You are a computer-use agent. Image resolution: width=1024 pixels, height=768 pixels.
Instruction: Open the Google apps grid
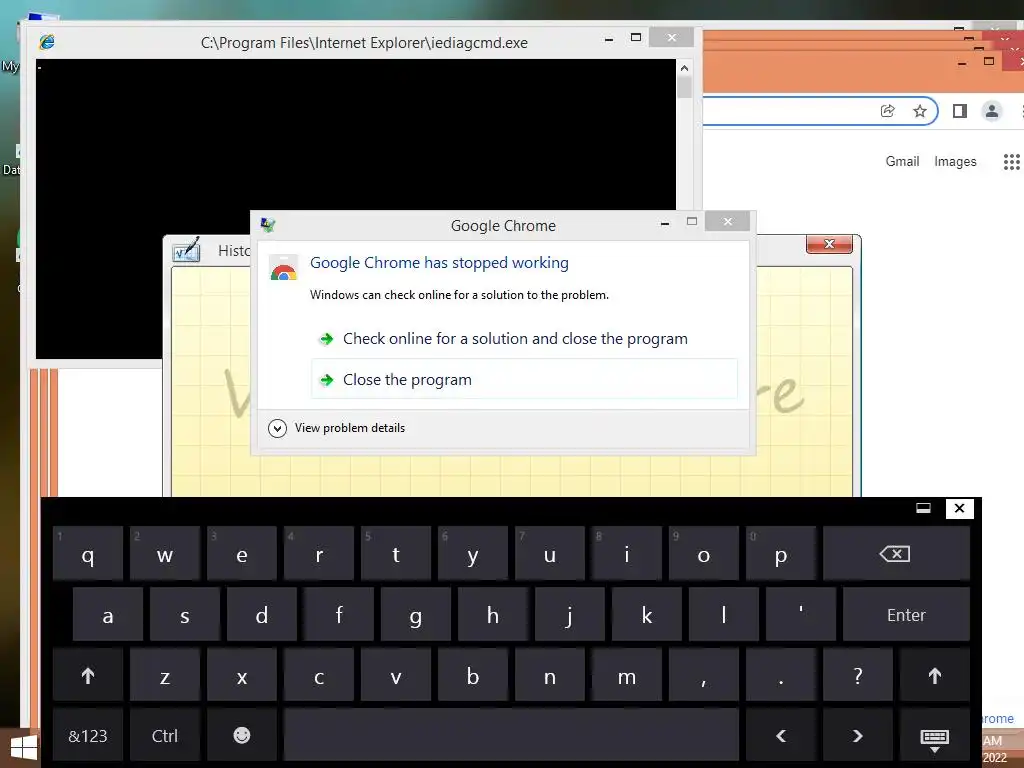(1011, 161)
